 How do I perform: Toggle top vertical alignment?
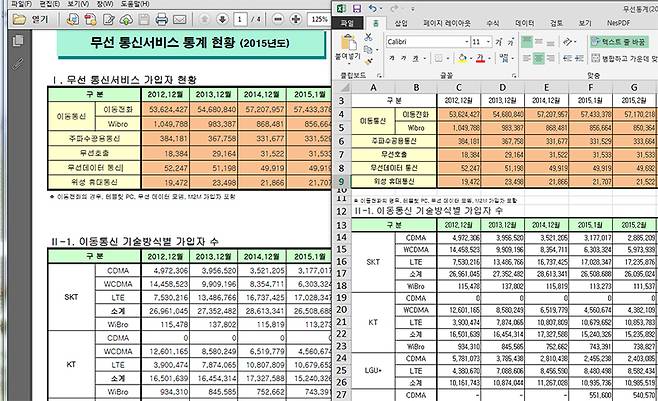point(527,42)
